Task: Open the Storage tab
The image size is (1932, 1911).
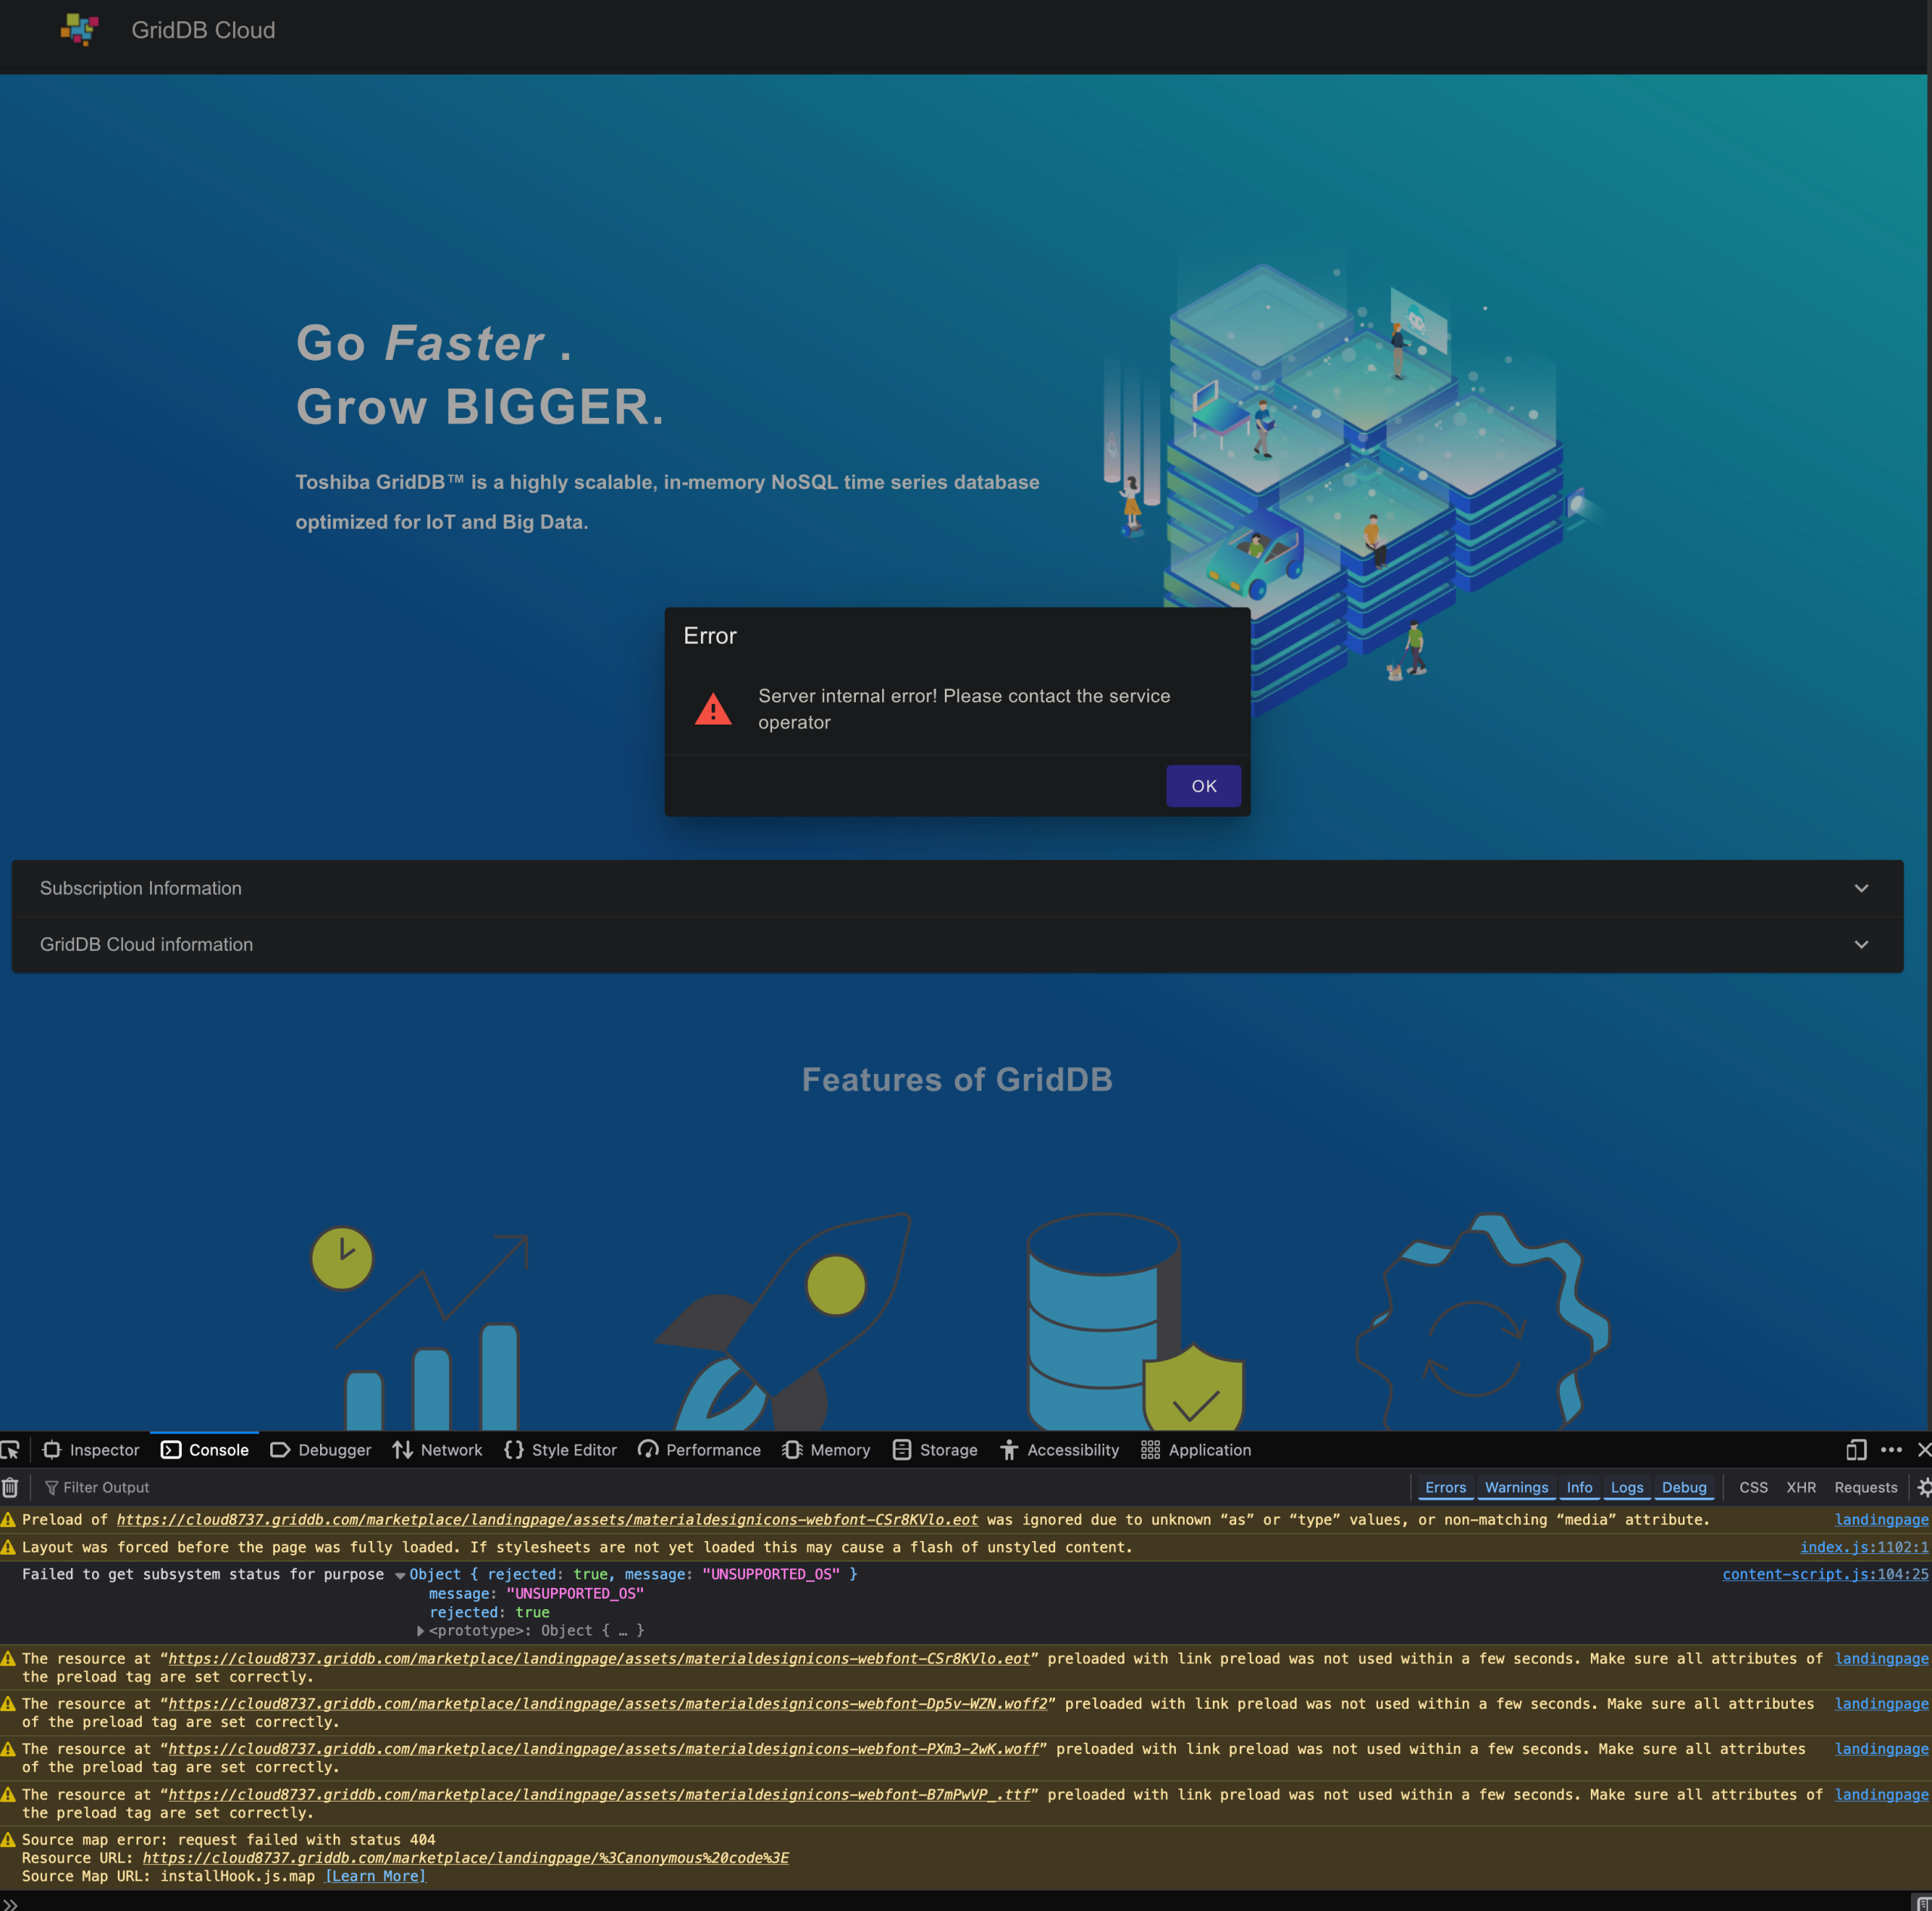Action: (935, 1450)
